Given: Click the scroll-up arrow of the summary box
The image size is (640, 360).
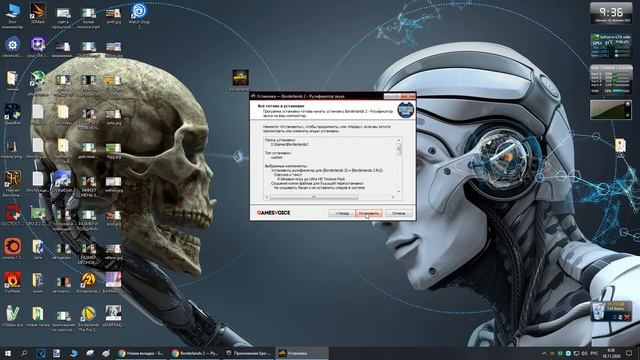Looking at the screenshot, I should (398, 140).
